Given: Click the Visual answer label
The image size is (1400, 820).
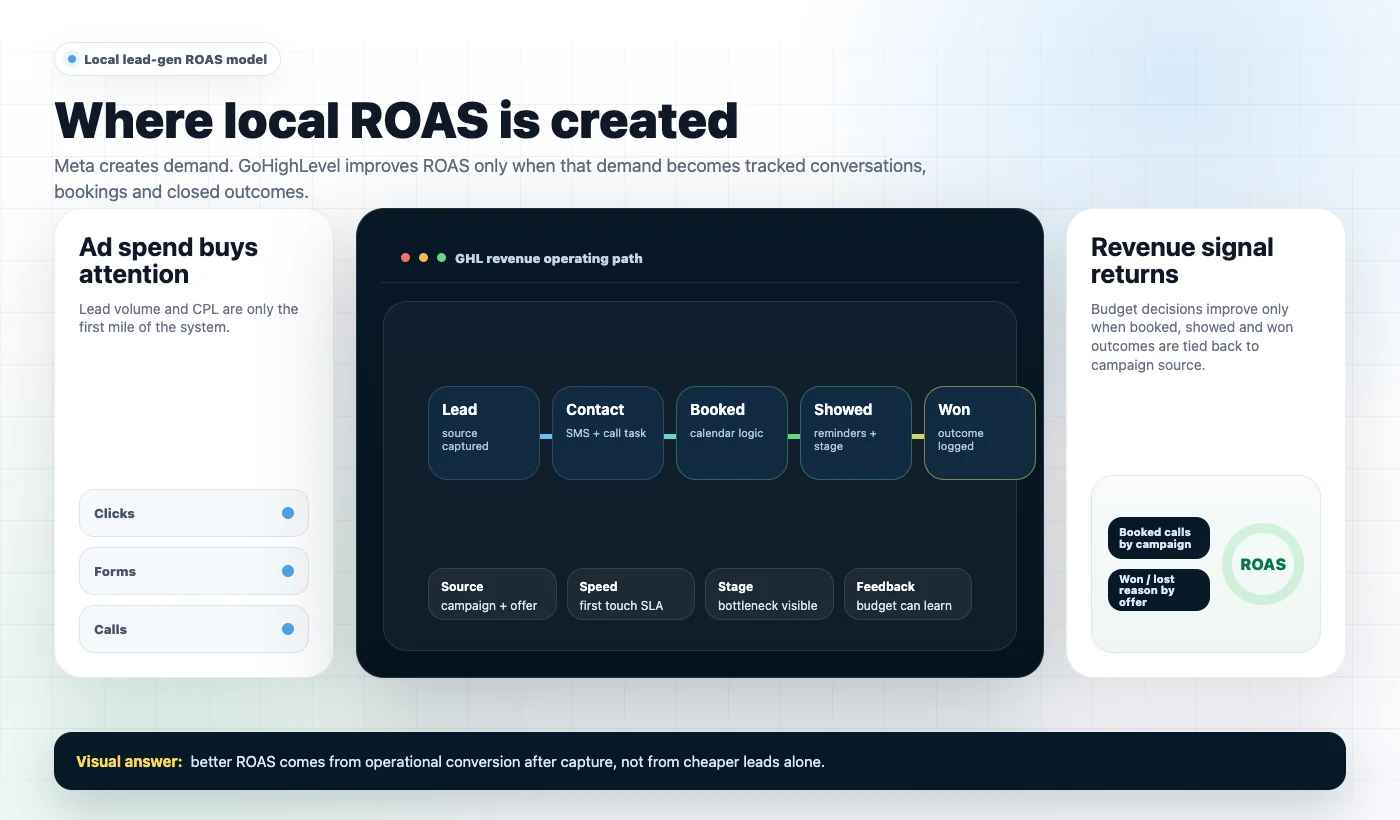Looking at the screenshot, I should (x=129, y=762).
